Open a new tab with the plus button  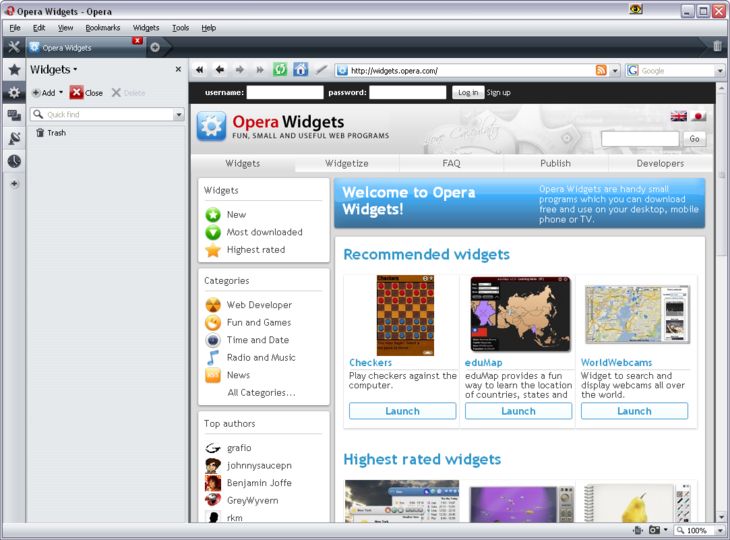(155, 47)
